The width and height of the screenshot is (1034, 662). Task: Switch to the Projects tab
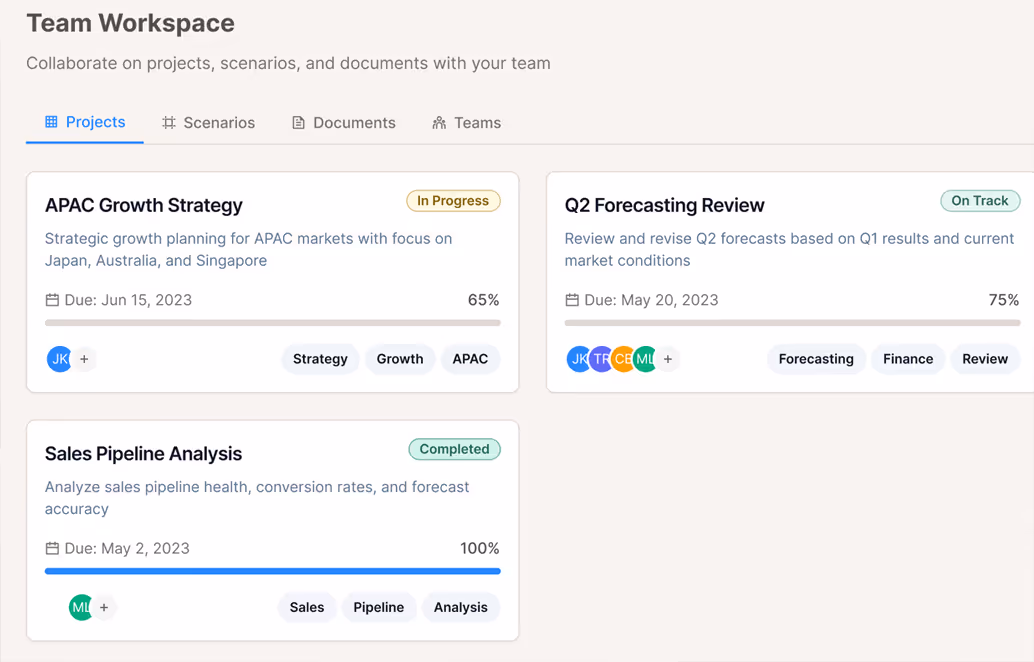[85, 122]
